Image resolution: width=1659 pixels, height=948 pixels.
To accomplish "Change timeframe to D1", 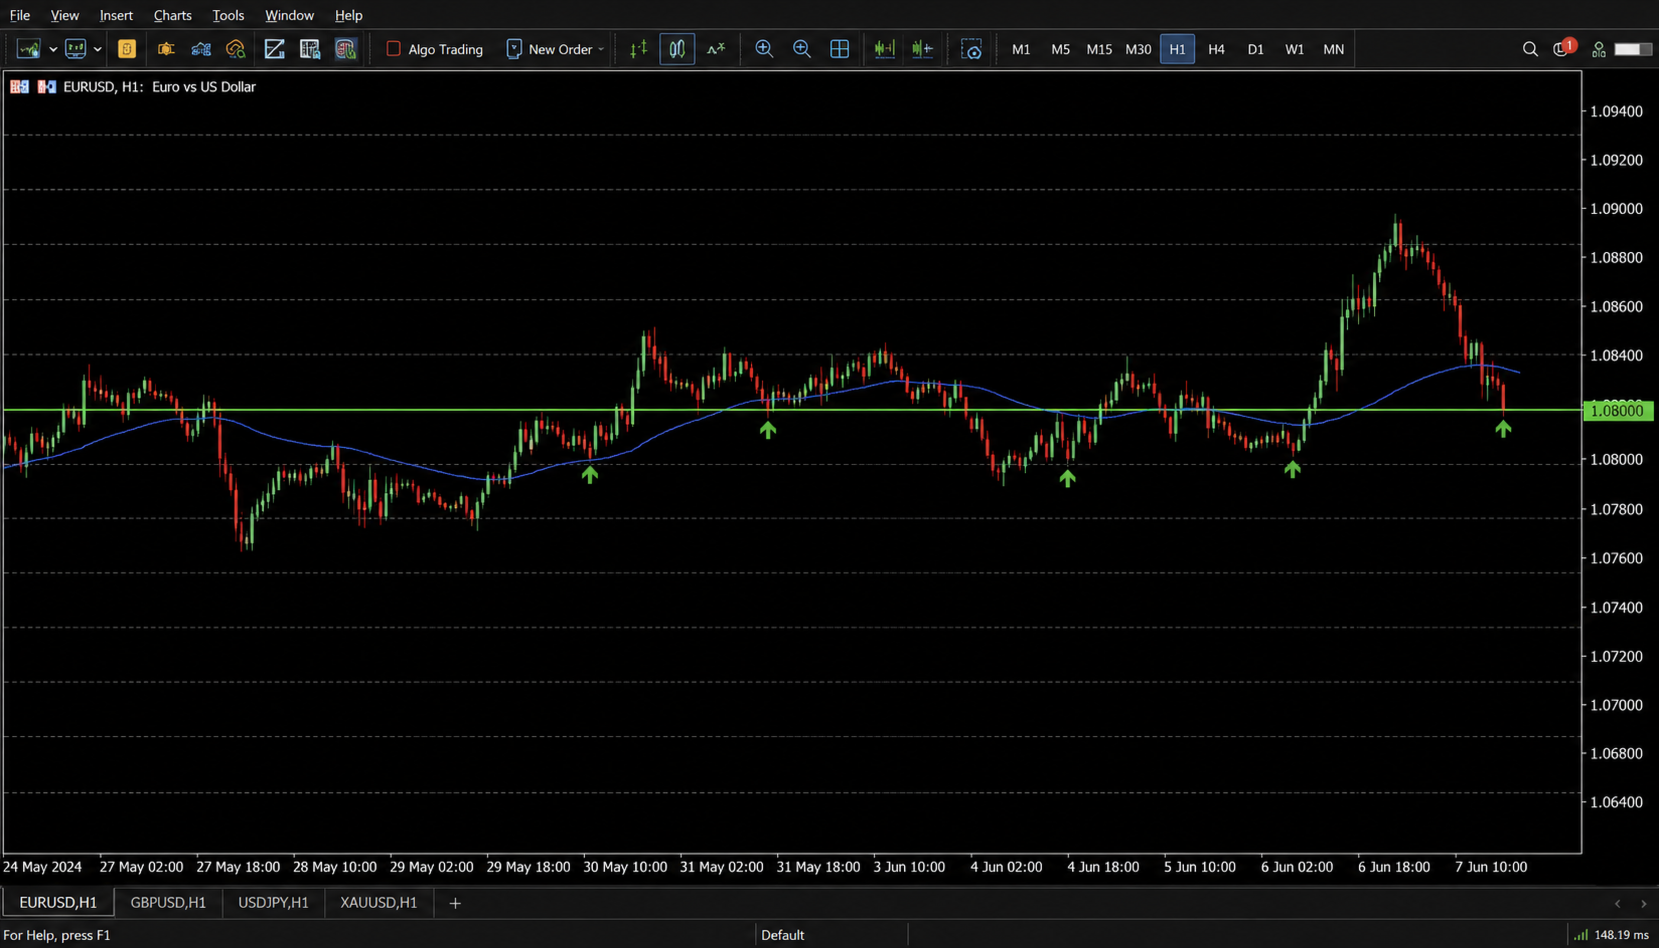I will [x=1255, y=49].
